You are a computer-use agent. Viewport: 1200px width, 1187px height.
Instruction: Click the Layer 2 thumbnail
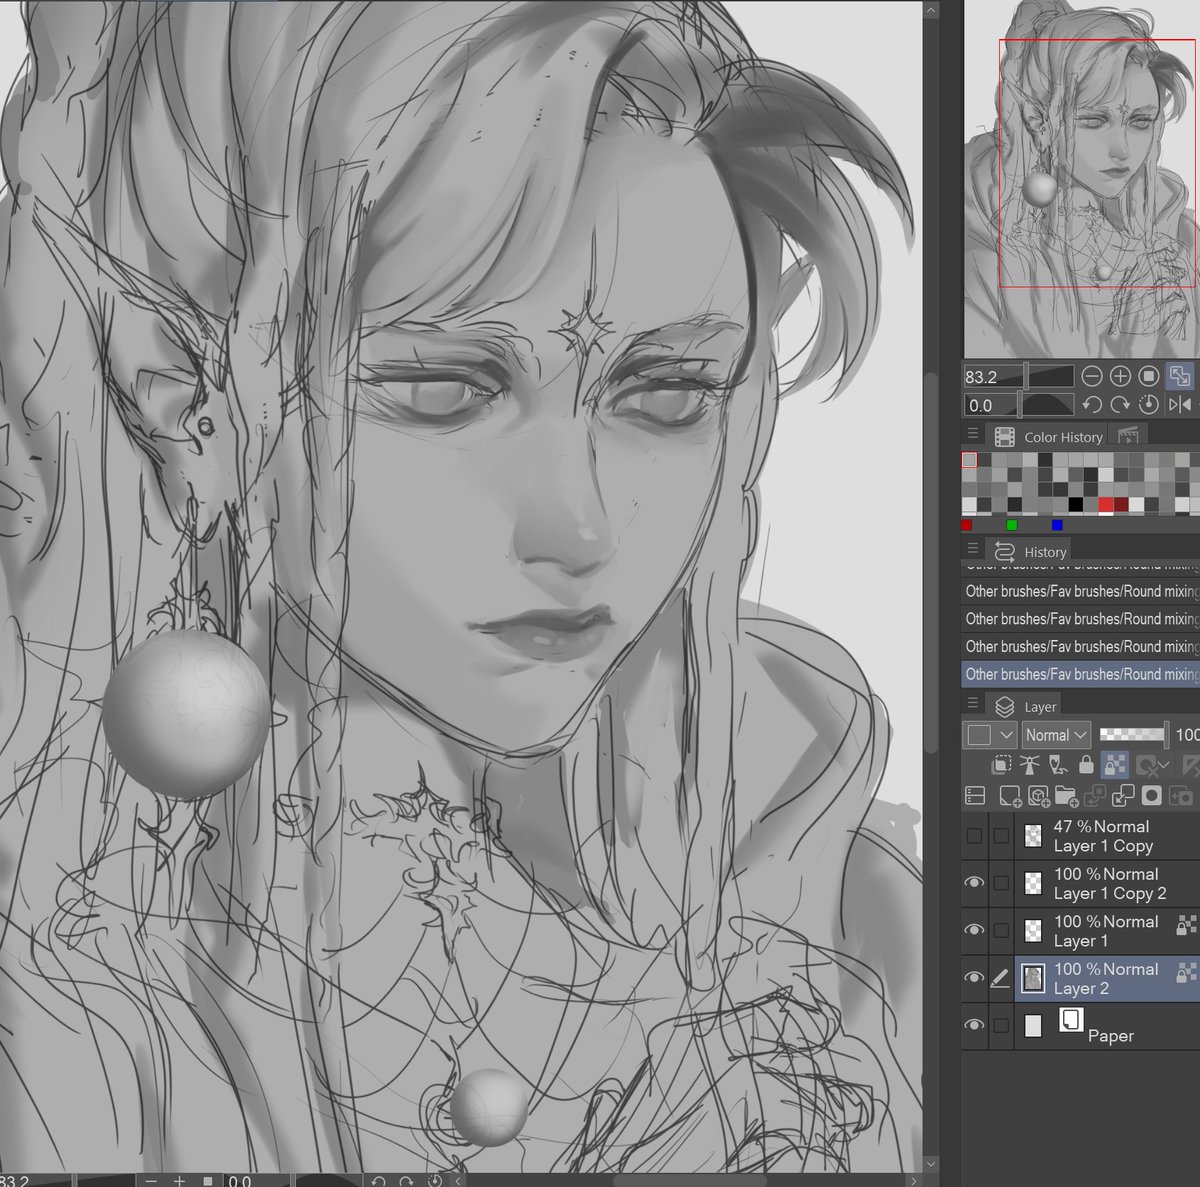1033,978
